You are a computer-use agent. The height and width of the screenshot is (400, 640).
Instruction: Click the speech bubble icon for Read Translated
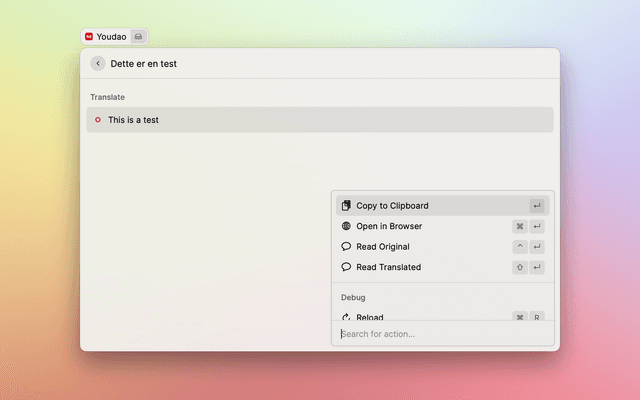(346, 267)
